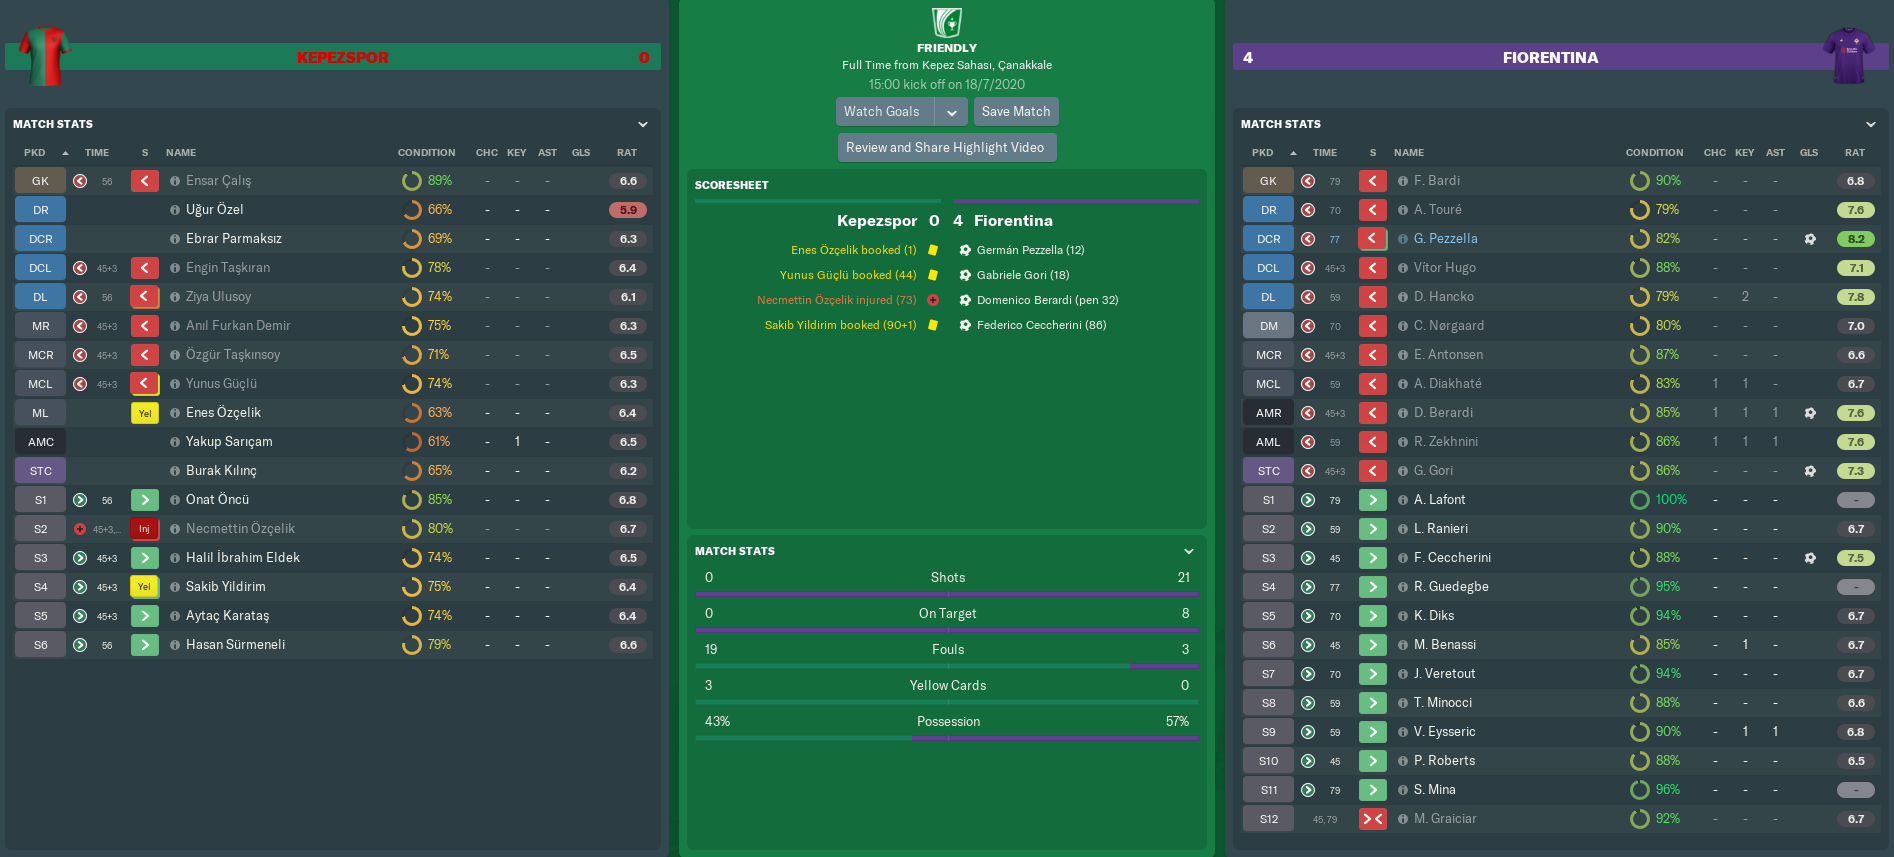Click the yellow card icon on Enes Özçelik's row
Screen dimensions: 1894x857
145,413
